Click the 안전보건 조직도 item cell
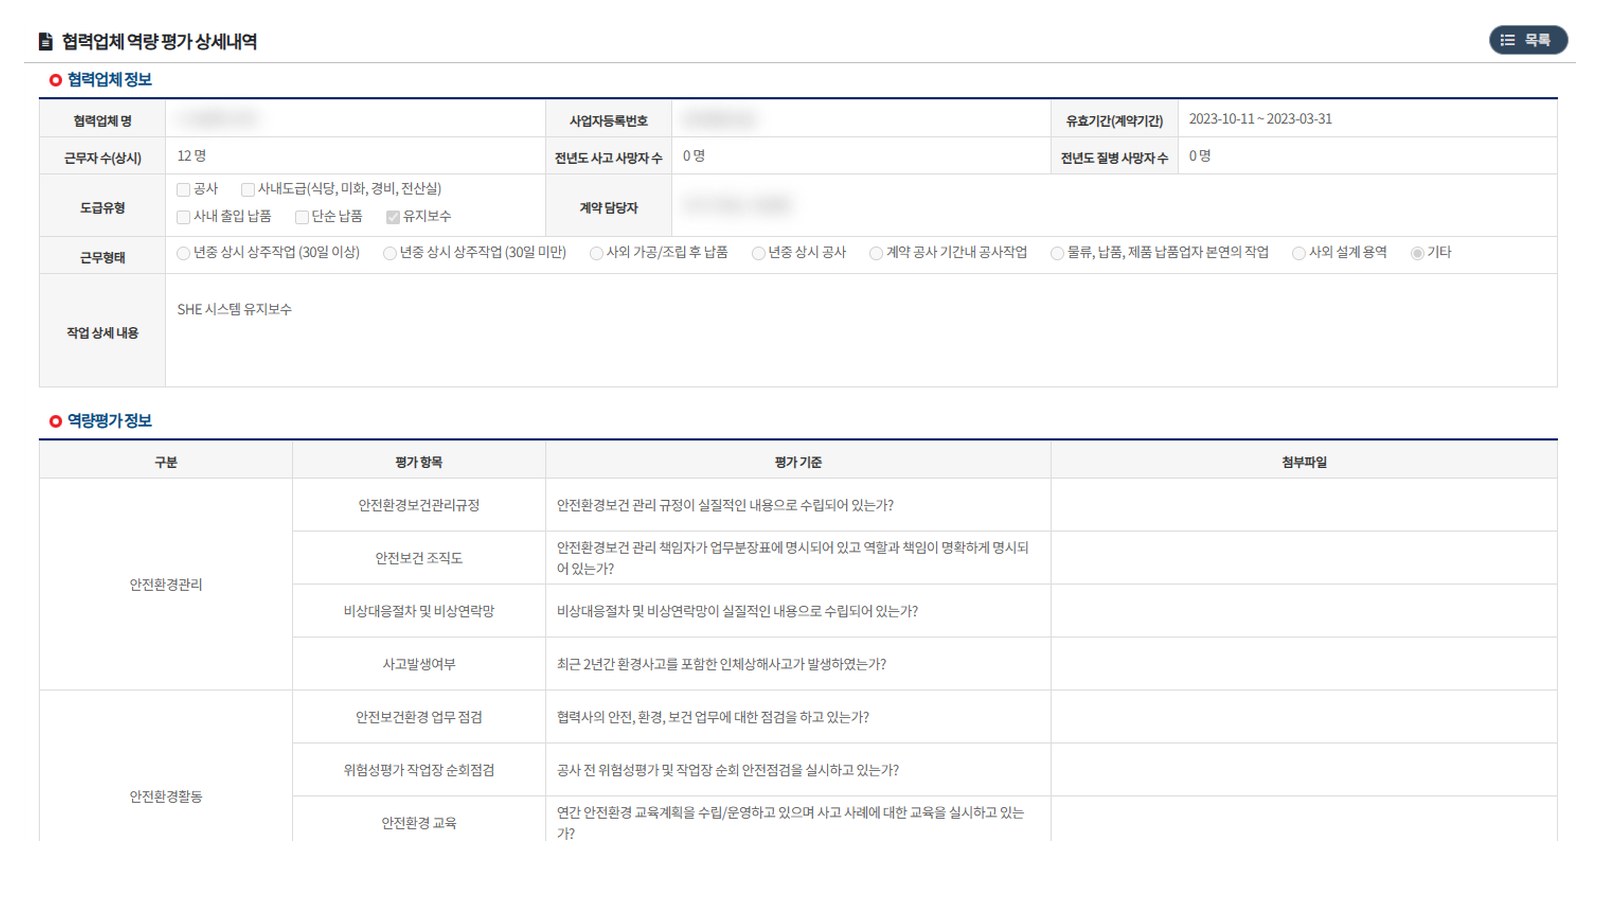 coord(419,558)
